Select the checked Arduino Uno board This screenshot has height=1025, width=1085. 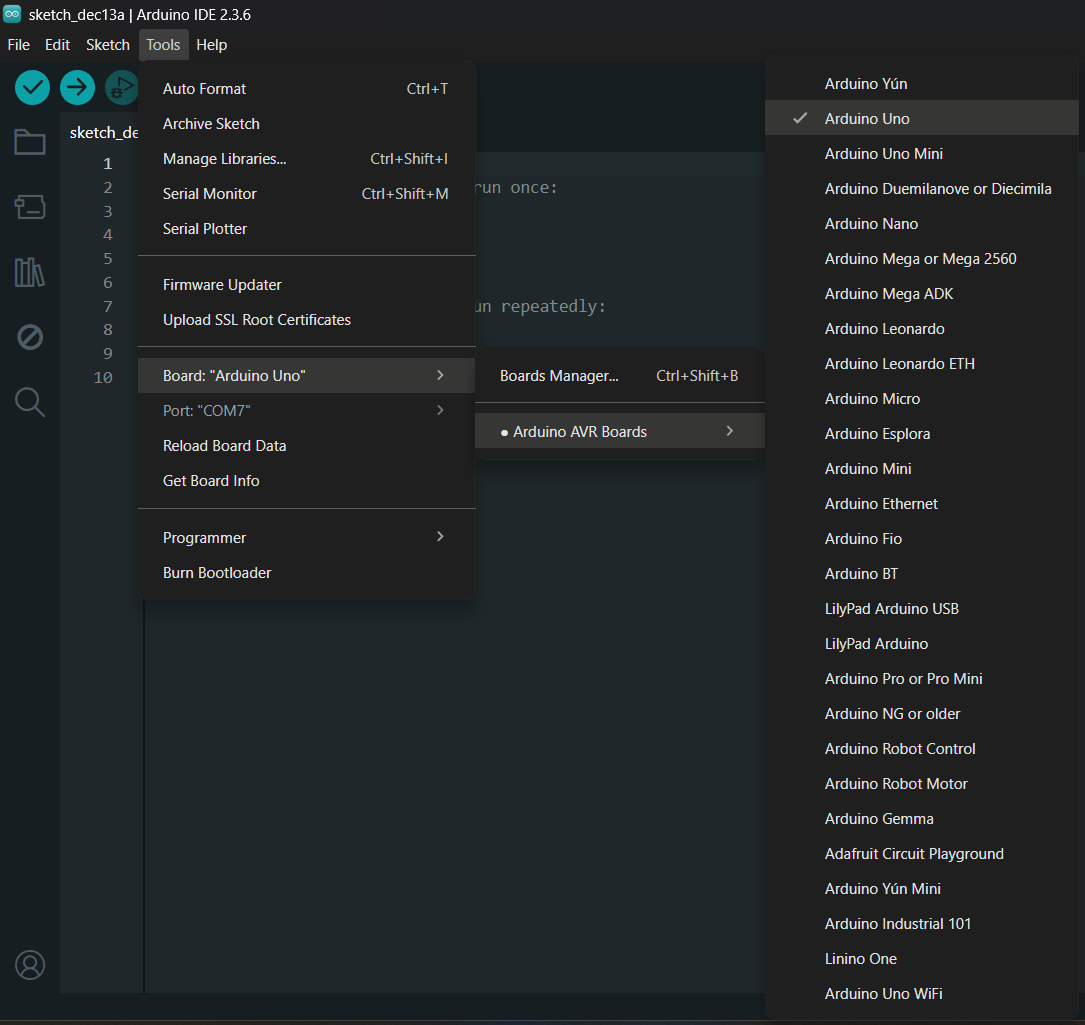[867, 119]
